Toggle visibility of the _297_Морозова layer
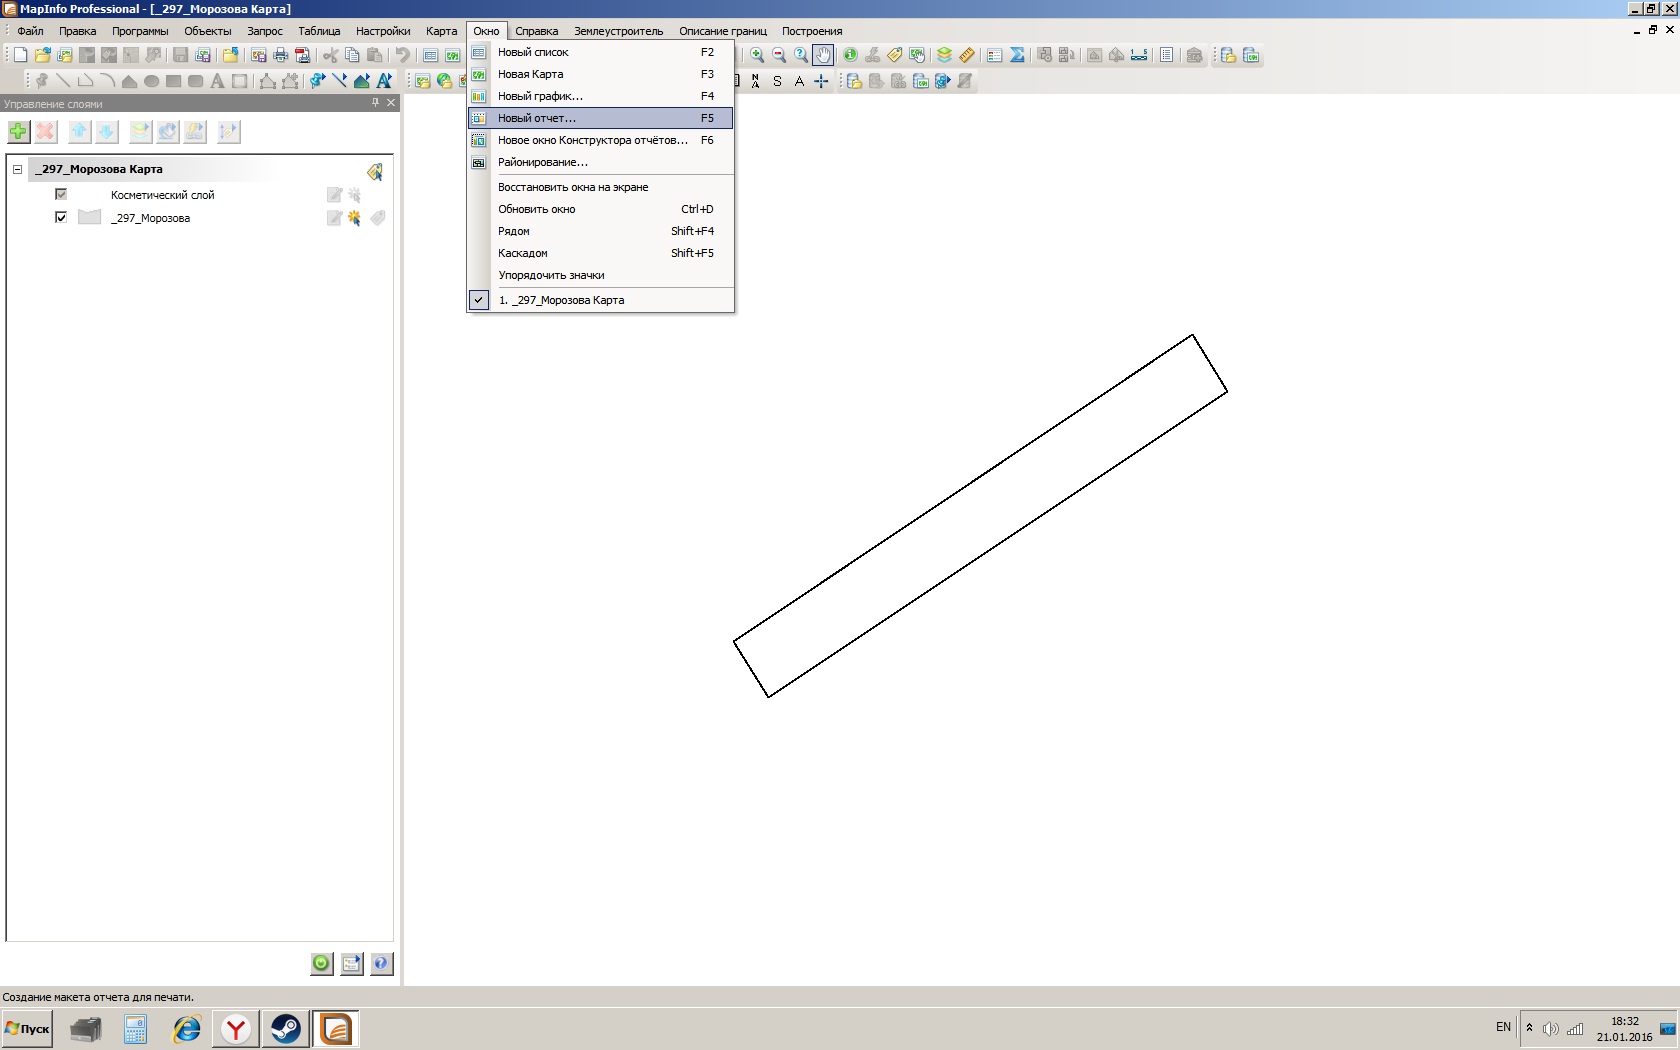 (61, 217)
